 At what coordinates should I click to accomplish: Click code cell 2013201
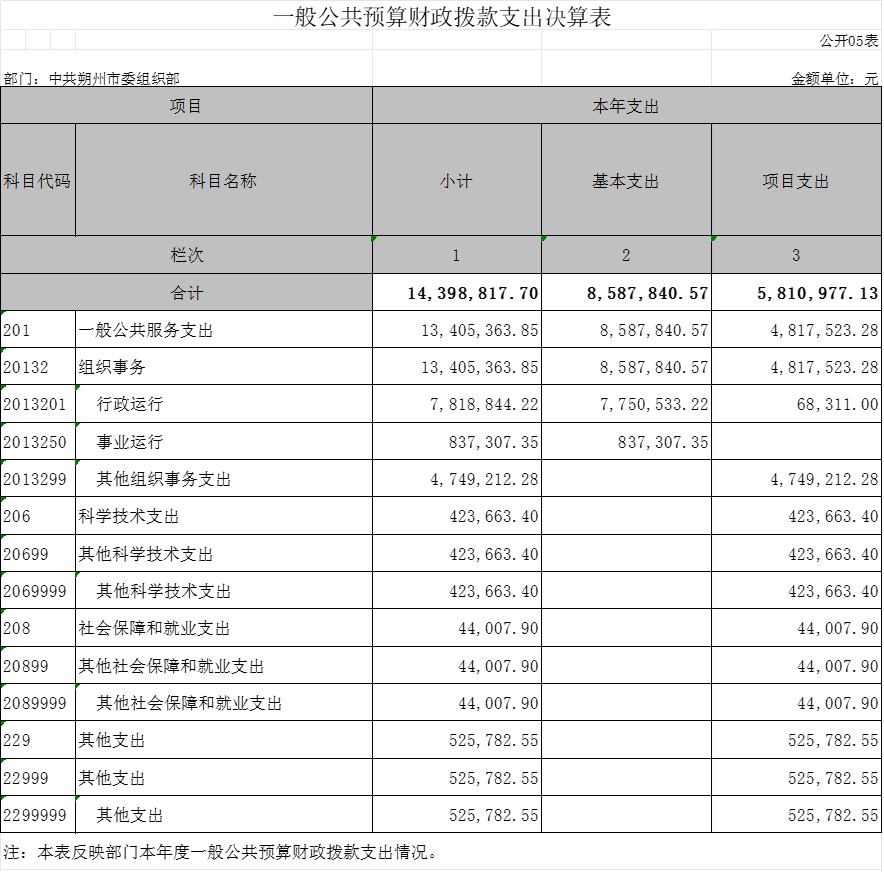point(38,404)
